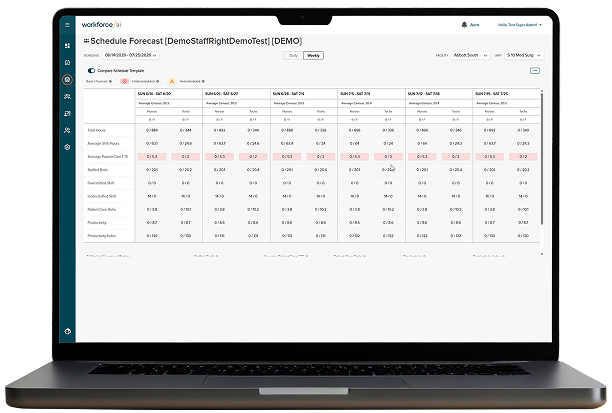This screenshot has height=413, width=612.
Task: Click the 'Productivity Index' row label
Action: click(101, 236)
